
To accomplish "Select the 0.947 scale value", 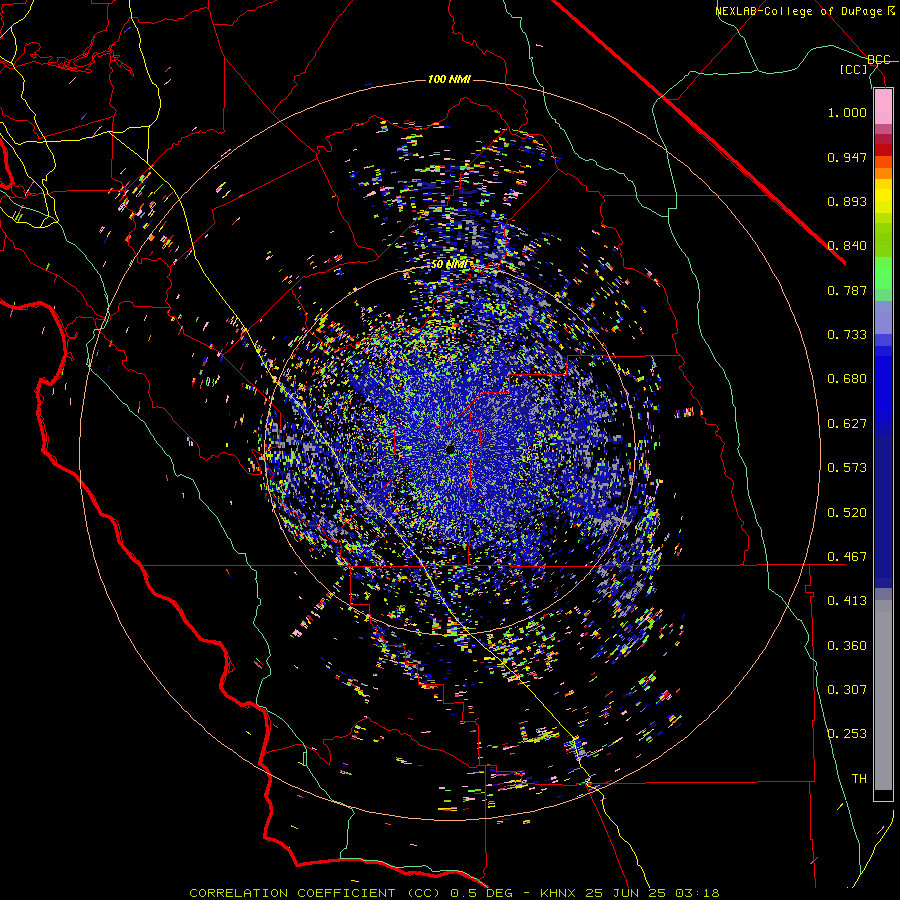I will (x=847, y=157).
